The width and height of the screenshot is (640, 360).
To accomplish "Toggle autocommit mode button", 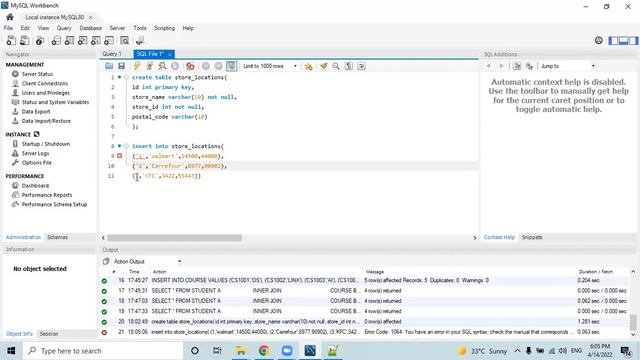I will 231,66.
